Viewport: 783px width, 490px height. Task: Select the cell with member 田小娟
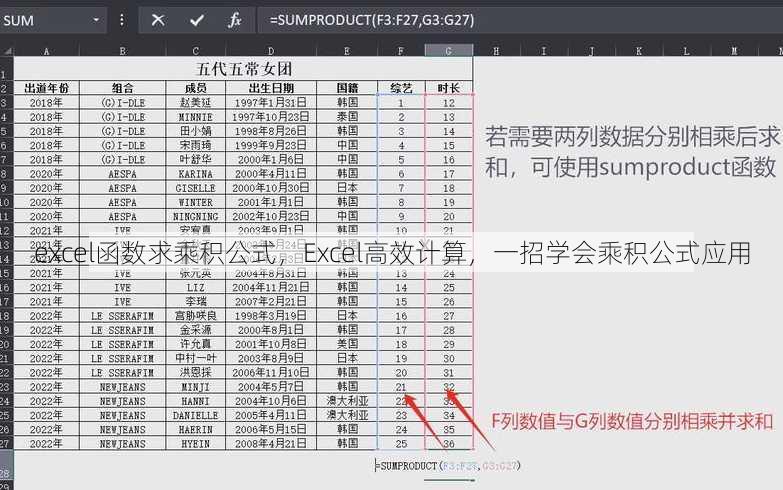(x=195, y=131)
